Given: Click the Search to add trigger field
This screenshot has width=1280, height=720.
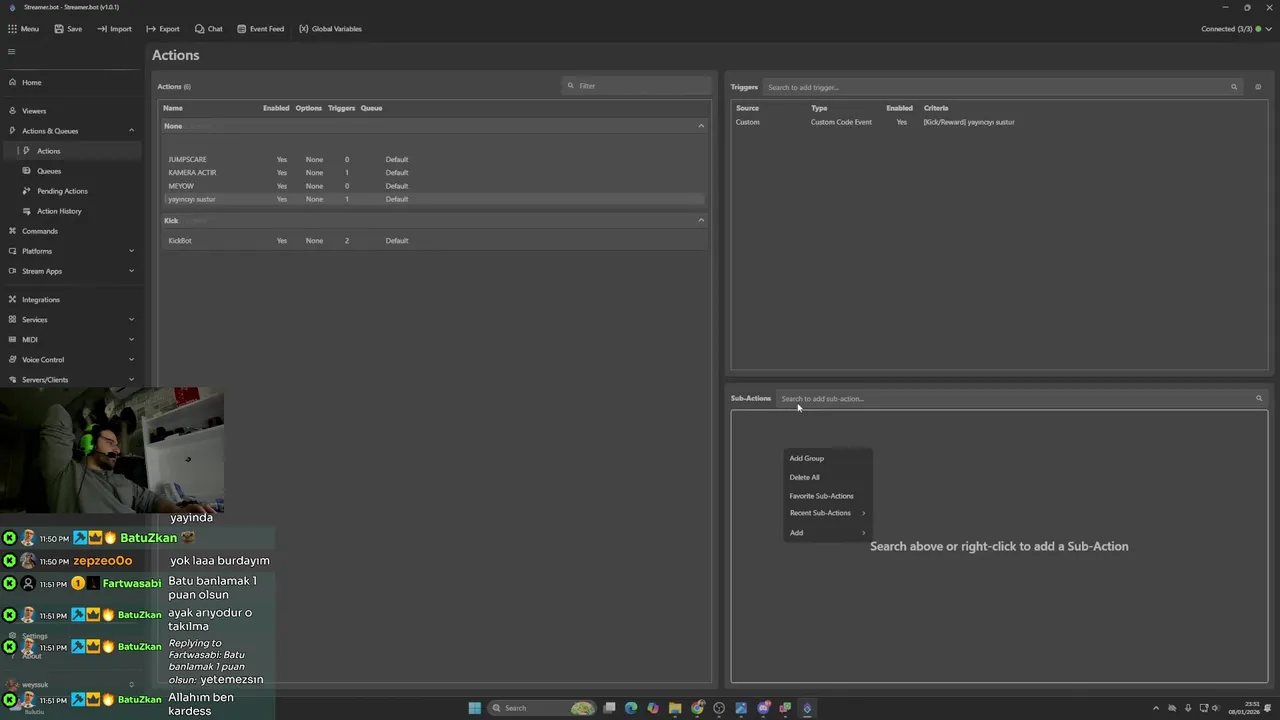Looking at the screenshot, I should [x=1002, y=87].
